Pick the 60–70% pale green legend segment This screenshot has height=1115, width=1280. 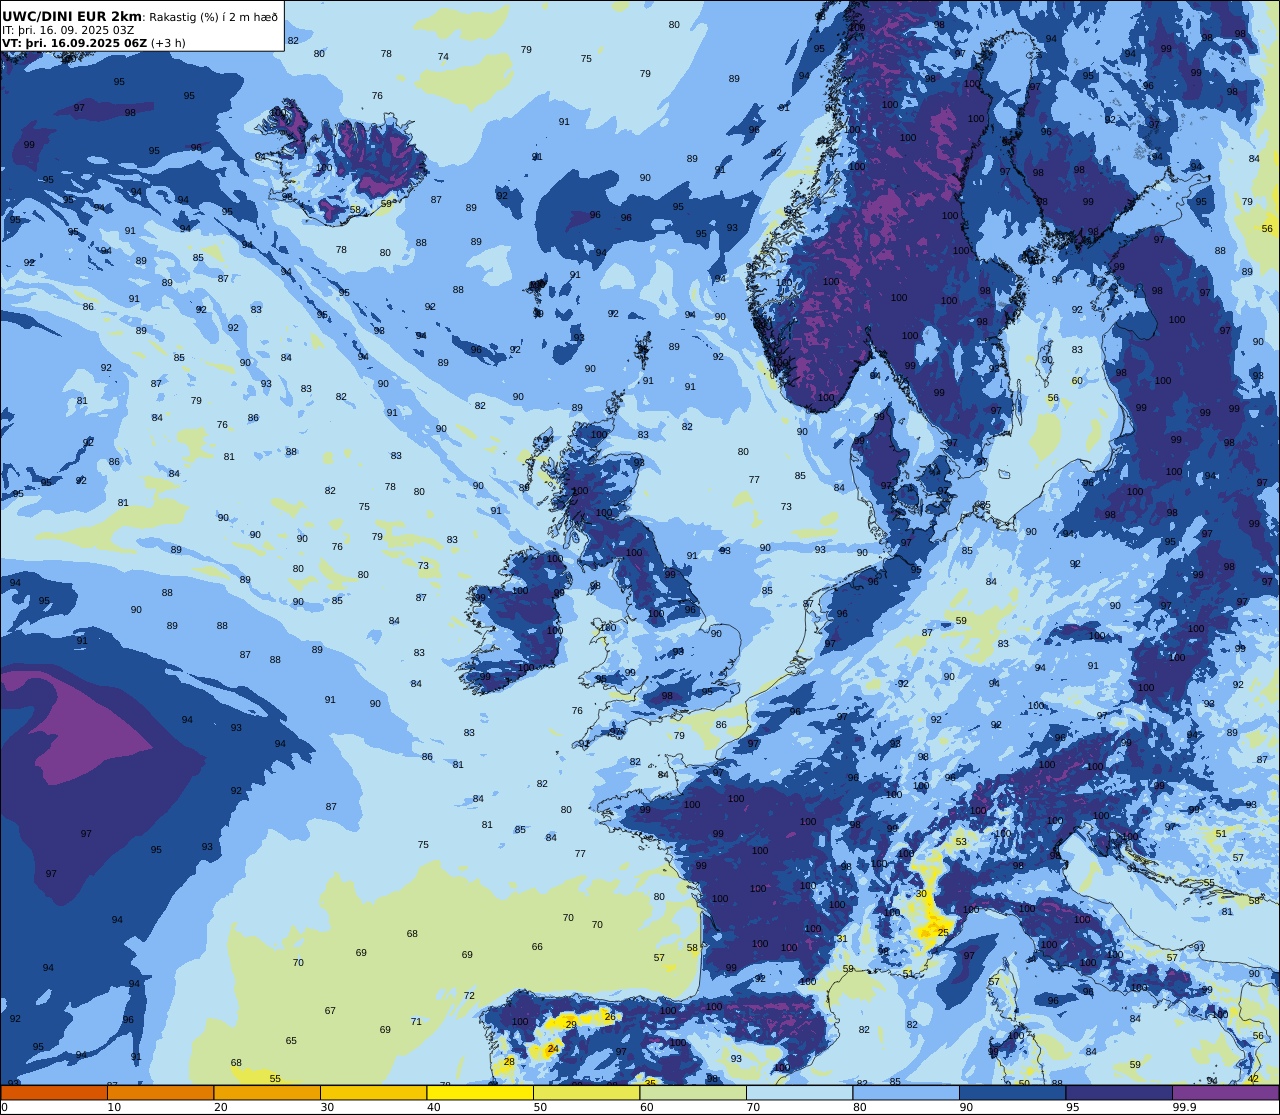693,1093
